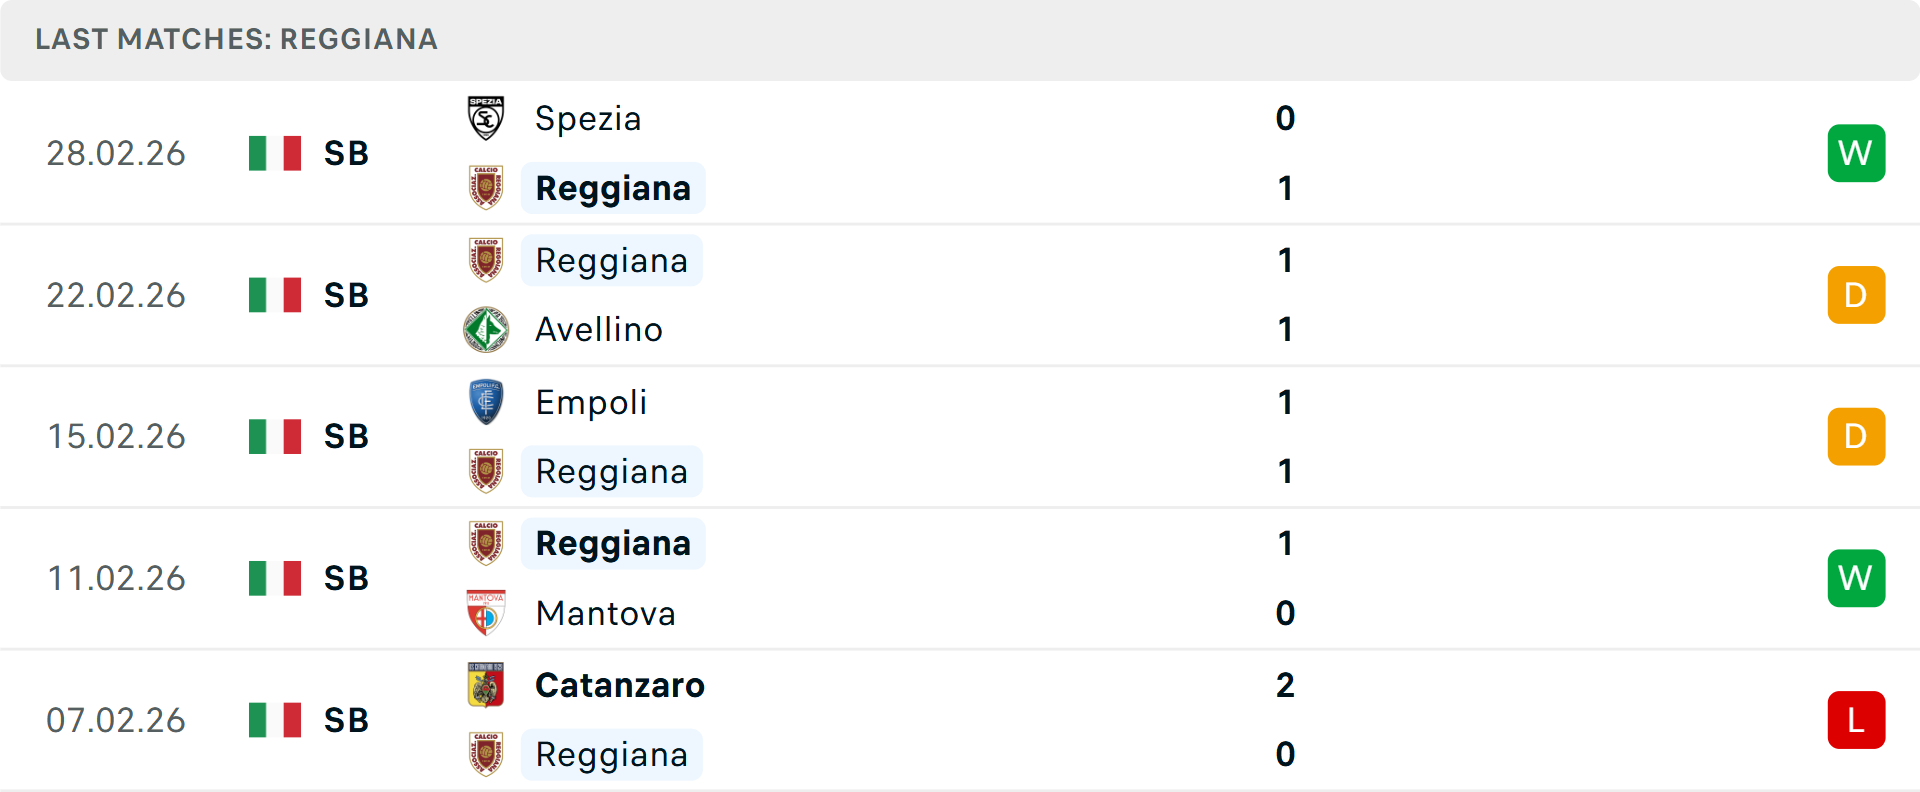Click the green W indicator for Mantova match
The height and width of the screenshot is (792, 1920).
click(1856, 578)
